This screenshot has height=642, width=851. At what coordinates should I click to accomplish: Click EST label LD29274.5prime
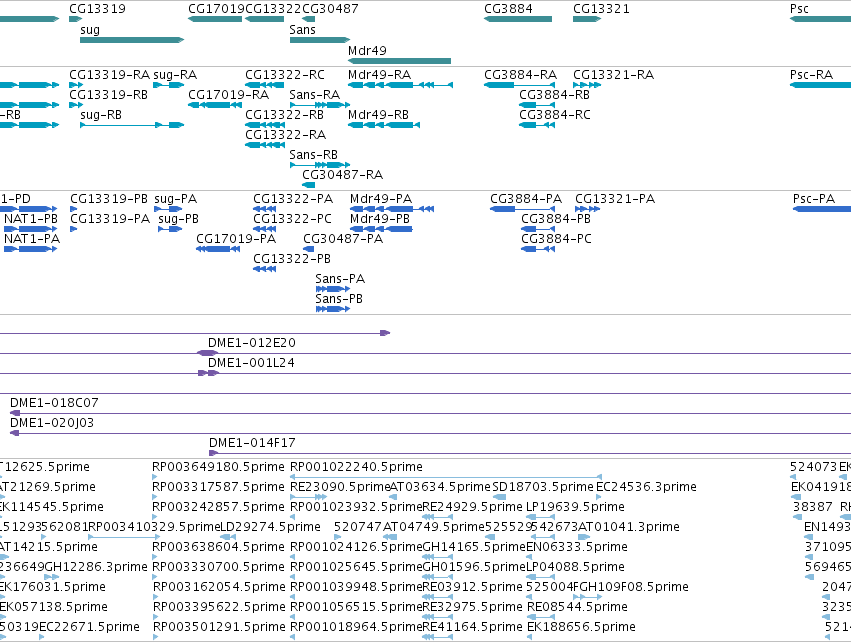[x=270, y=527]
